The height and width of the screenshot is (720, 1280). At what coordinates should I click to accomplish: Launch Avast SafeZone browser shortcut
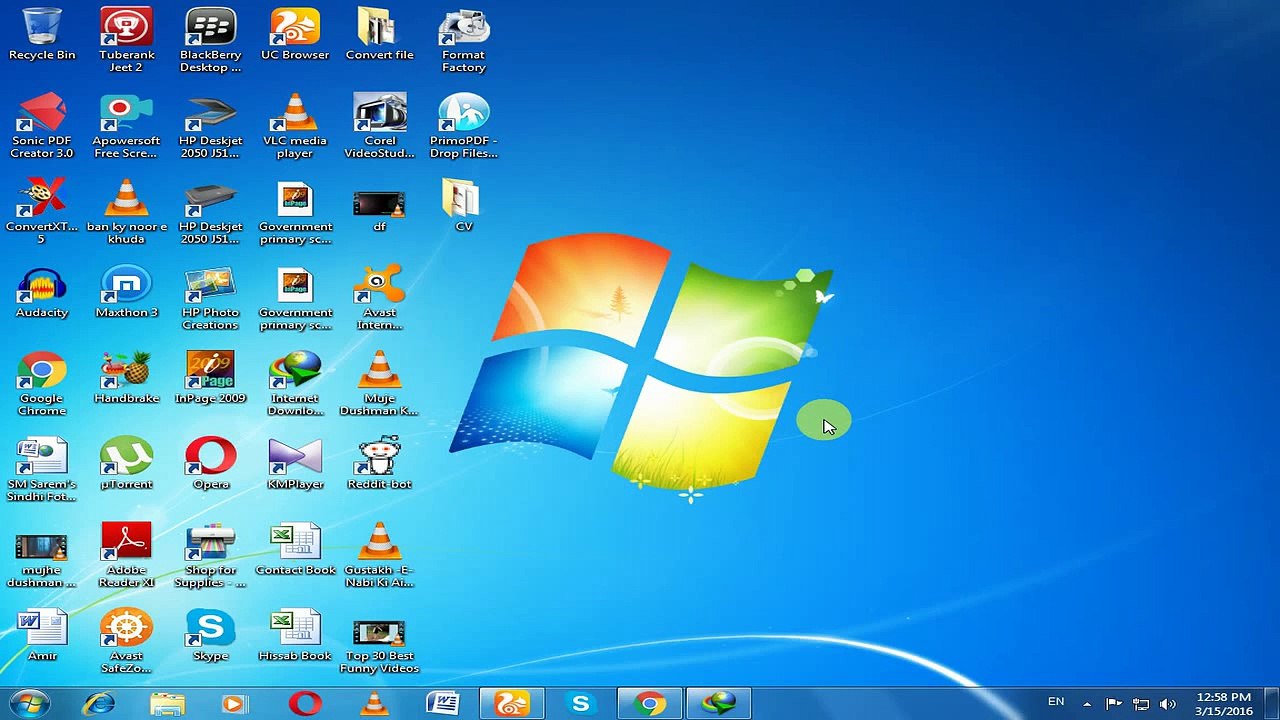[126, 641]
